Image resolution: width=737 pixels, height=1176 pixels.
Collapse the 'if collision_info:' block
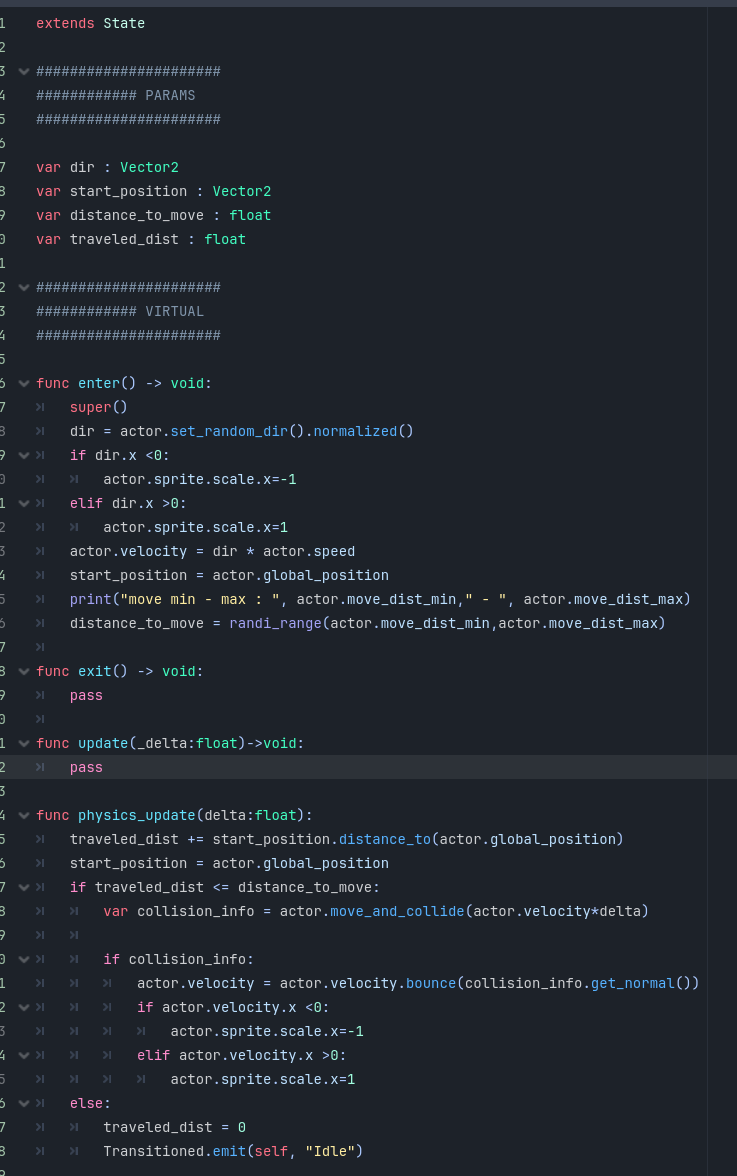pyautogui.click(x=24, y=959)
